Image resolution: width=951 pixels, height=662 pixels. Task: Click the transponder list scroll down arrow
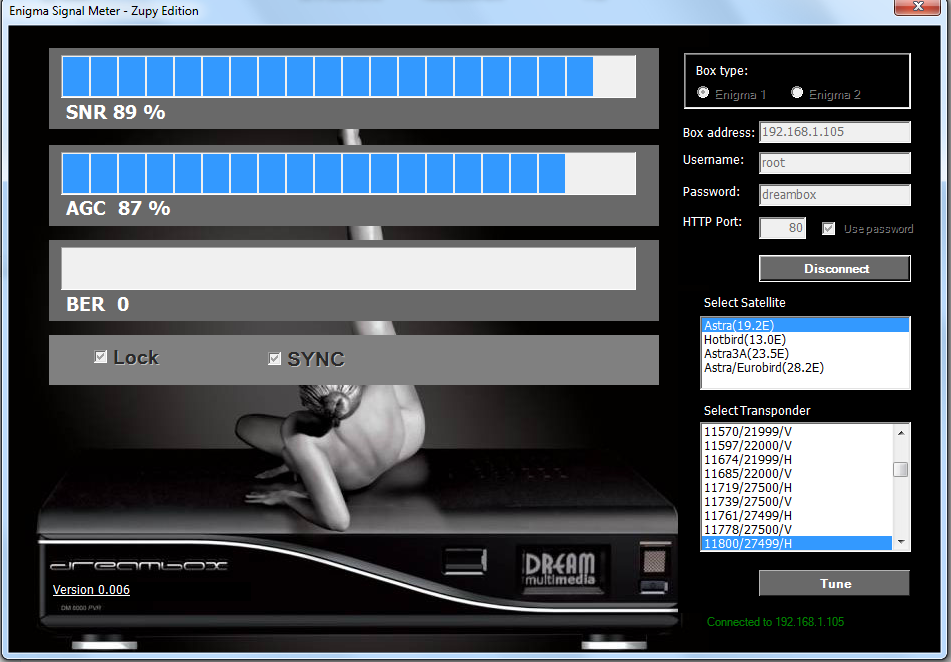(901, 542)
